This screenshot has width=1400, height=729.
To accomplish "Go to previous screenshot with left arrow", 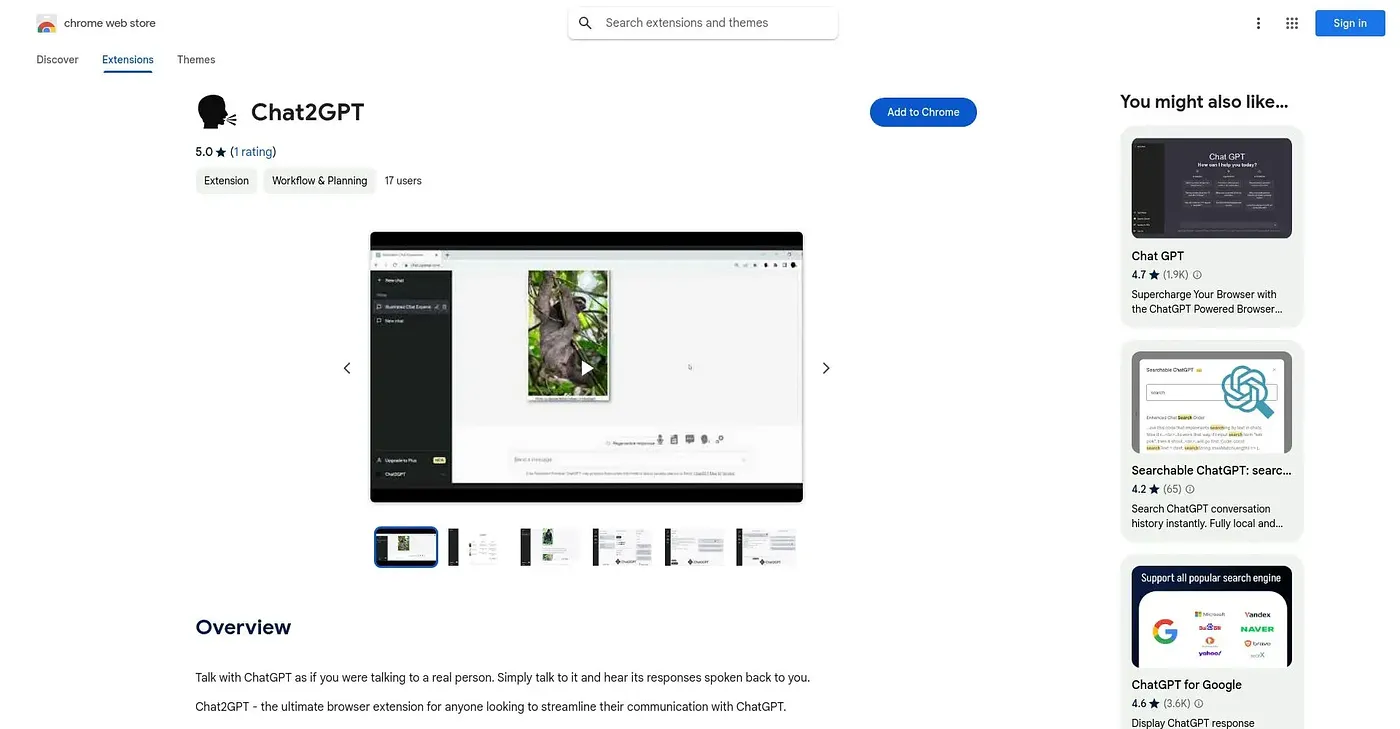I will coord(347,368).
